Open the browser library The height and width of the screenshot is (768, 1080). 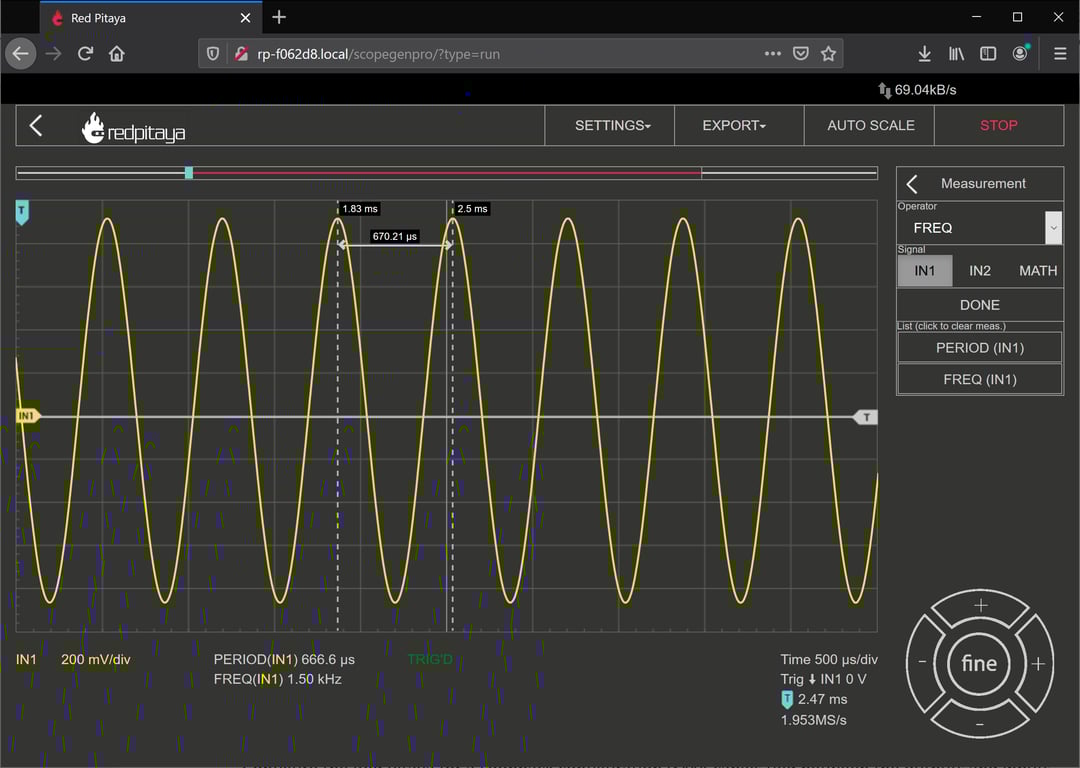(956, 54)
